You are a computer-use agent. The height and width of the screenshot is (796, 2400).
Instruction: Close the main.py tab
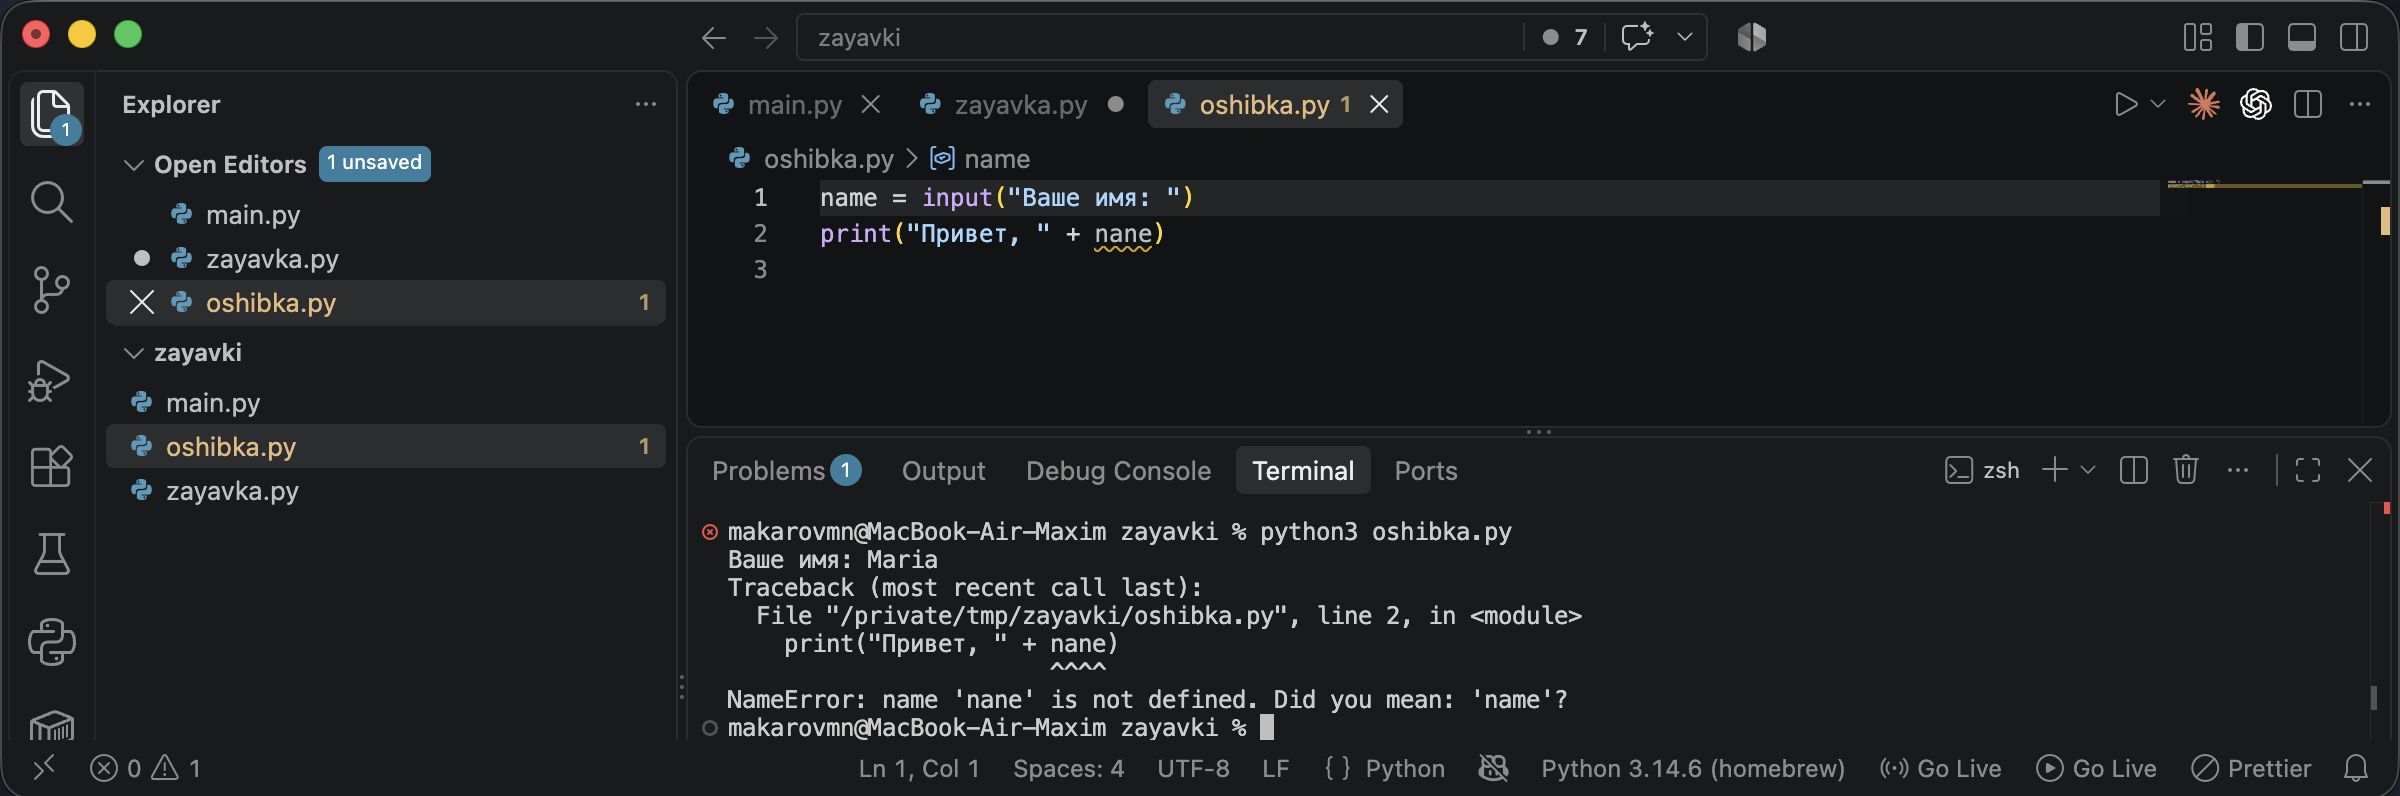871,104
